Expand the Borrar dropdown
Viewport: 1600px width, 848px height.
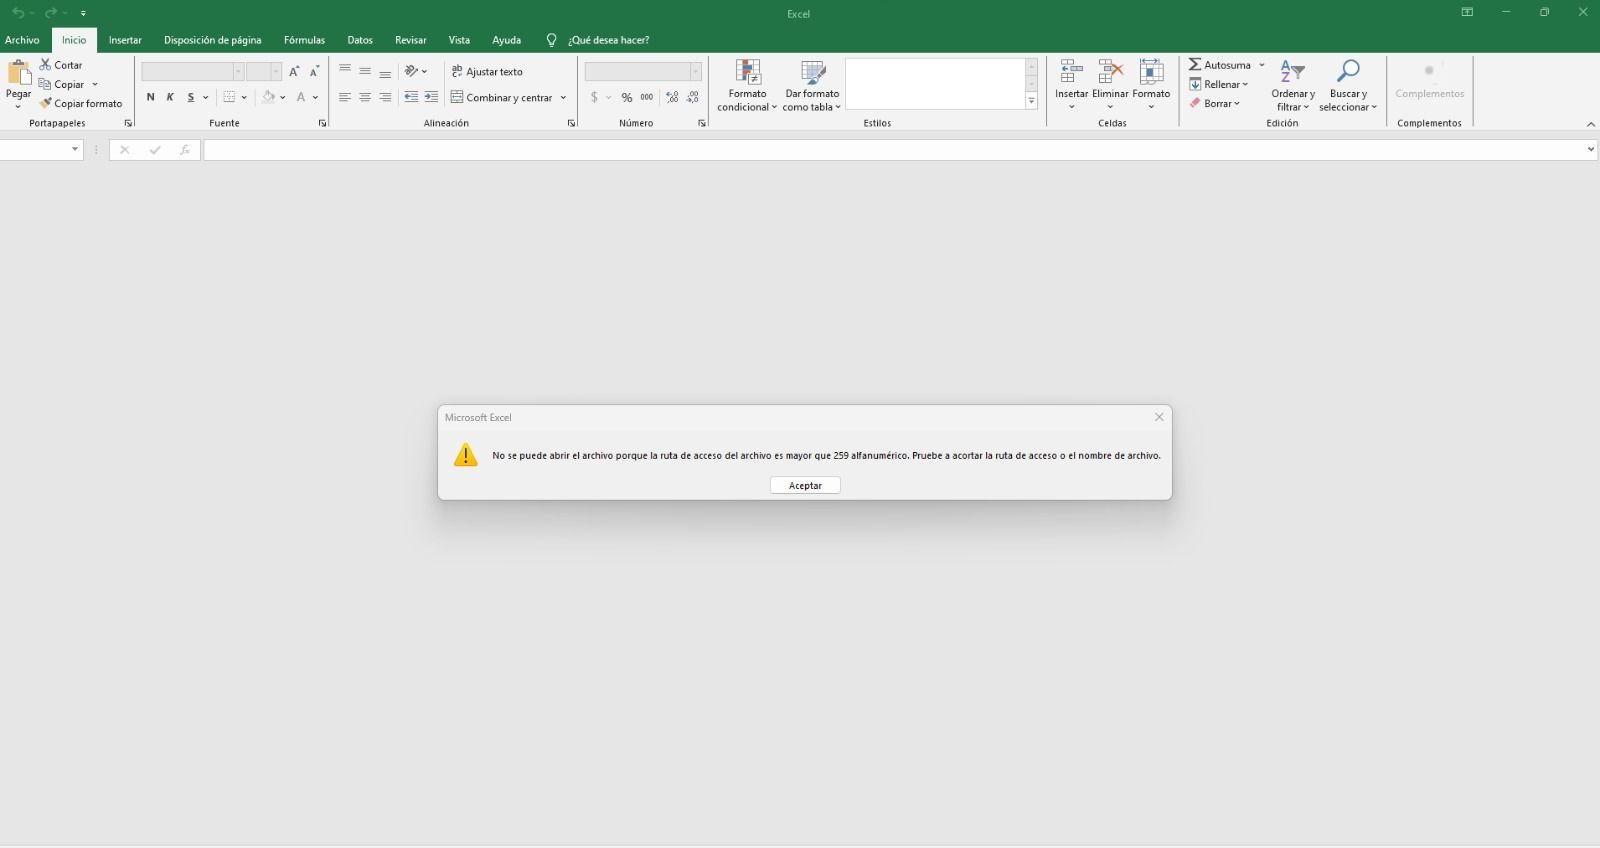(x=1237, y=104)
